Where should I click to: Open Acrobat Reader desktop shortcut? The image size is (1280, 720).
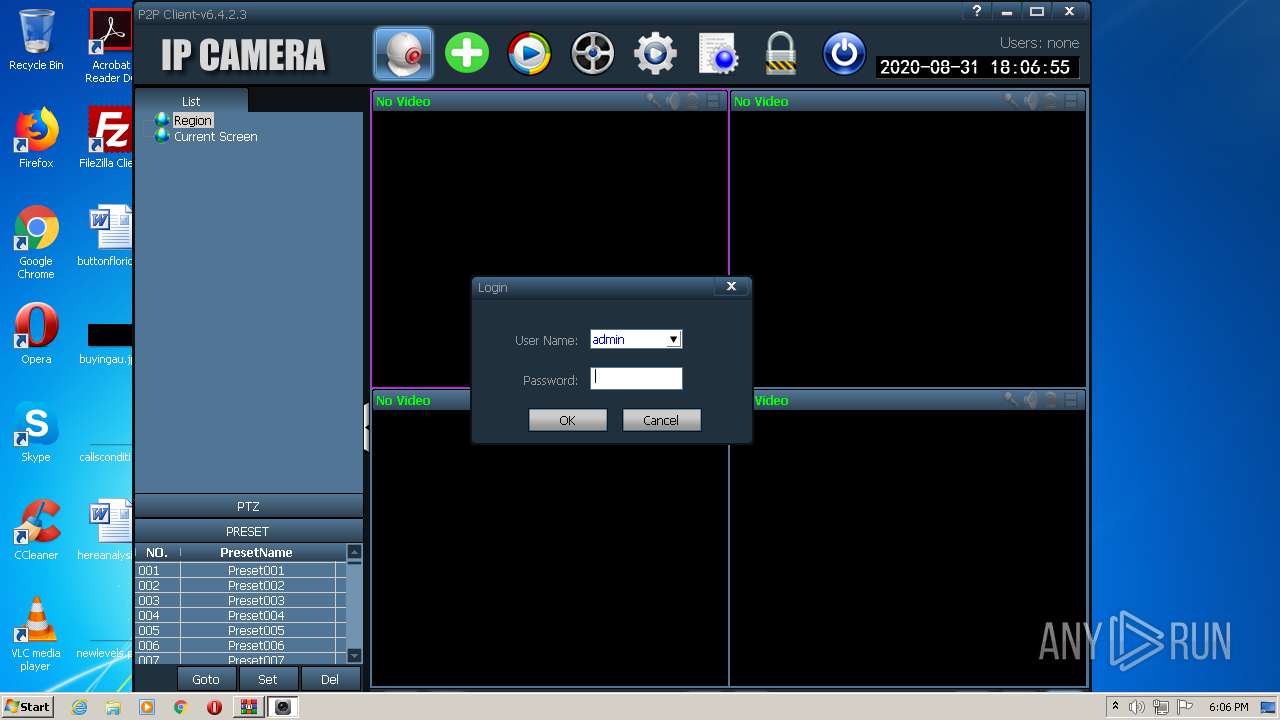[x=111, y=46]
